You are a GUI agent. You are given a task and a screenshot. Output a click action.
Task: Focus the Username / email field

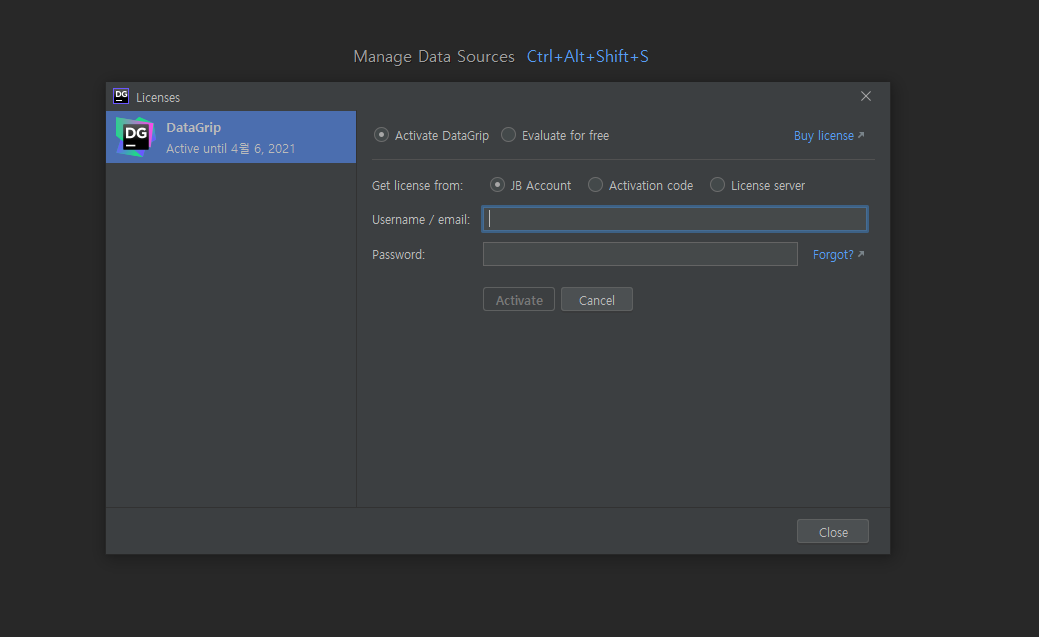[675, 219]
